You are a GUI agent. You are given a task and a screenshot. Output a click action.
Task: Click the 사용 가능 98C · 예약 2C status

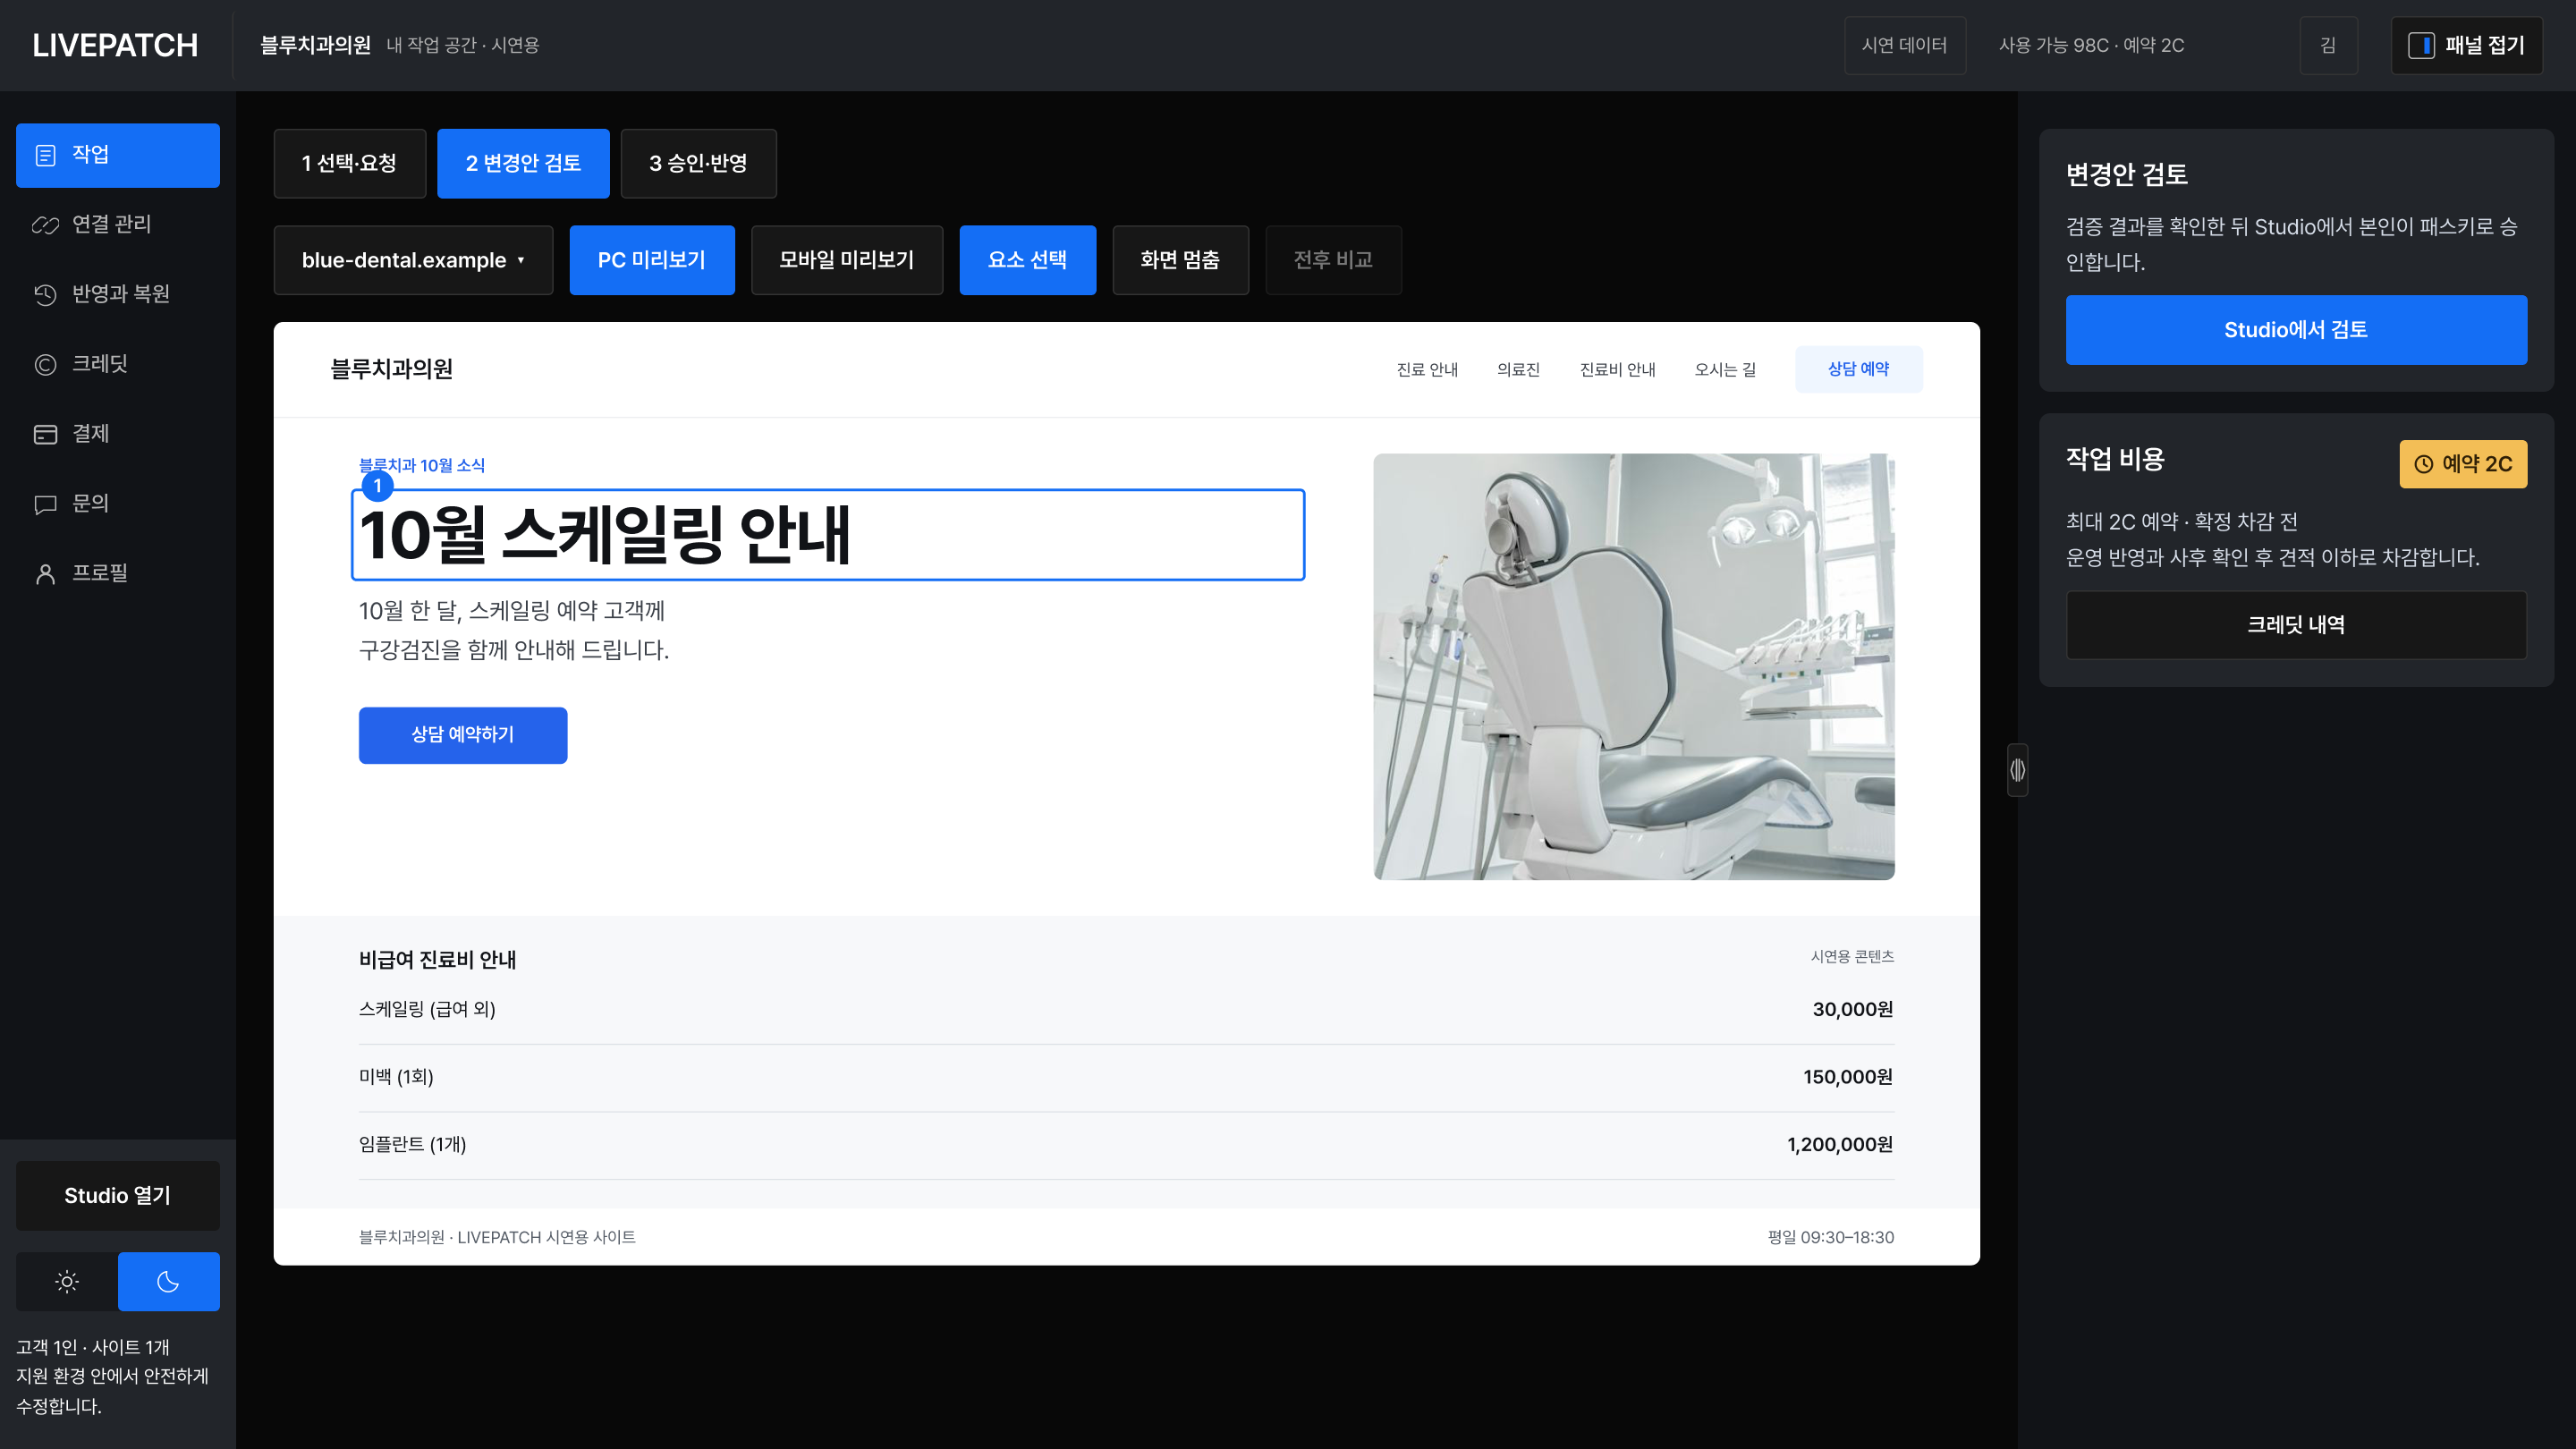point(2091,45)
